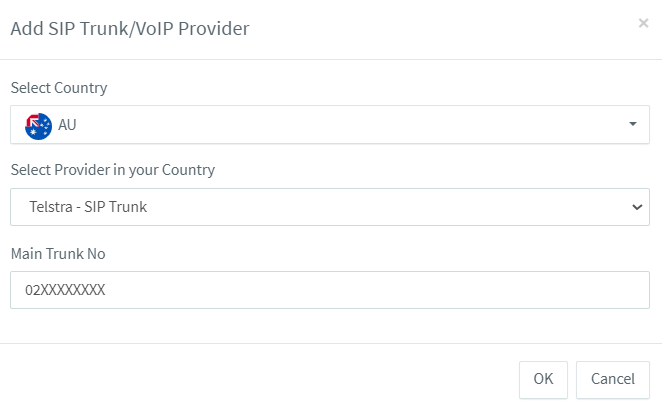Open provider list via chevron arrow
Image resolution: width=662 pixels, height=411 pixels.
(x=637, y=207)
